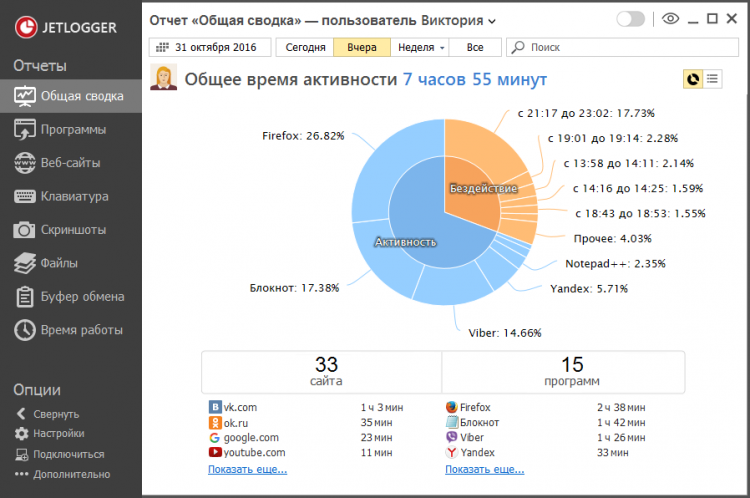Click the Буфер обмена clipboard icon
Screen dimensions: 750x498
pos(24,297)
